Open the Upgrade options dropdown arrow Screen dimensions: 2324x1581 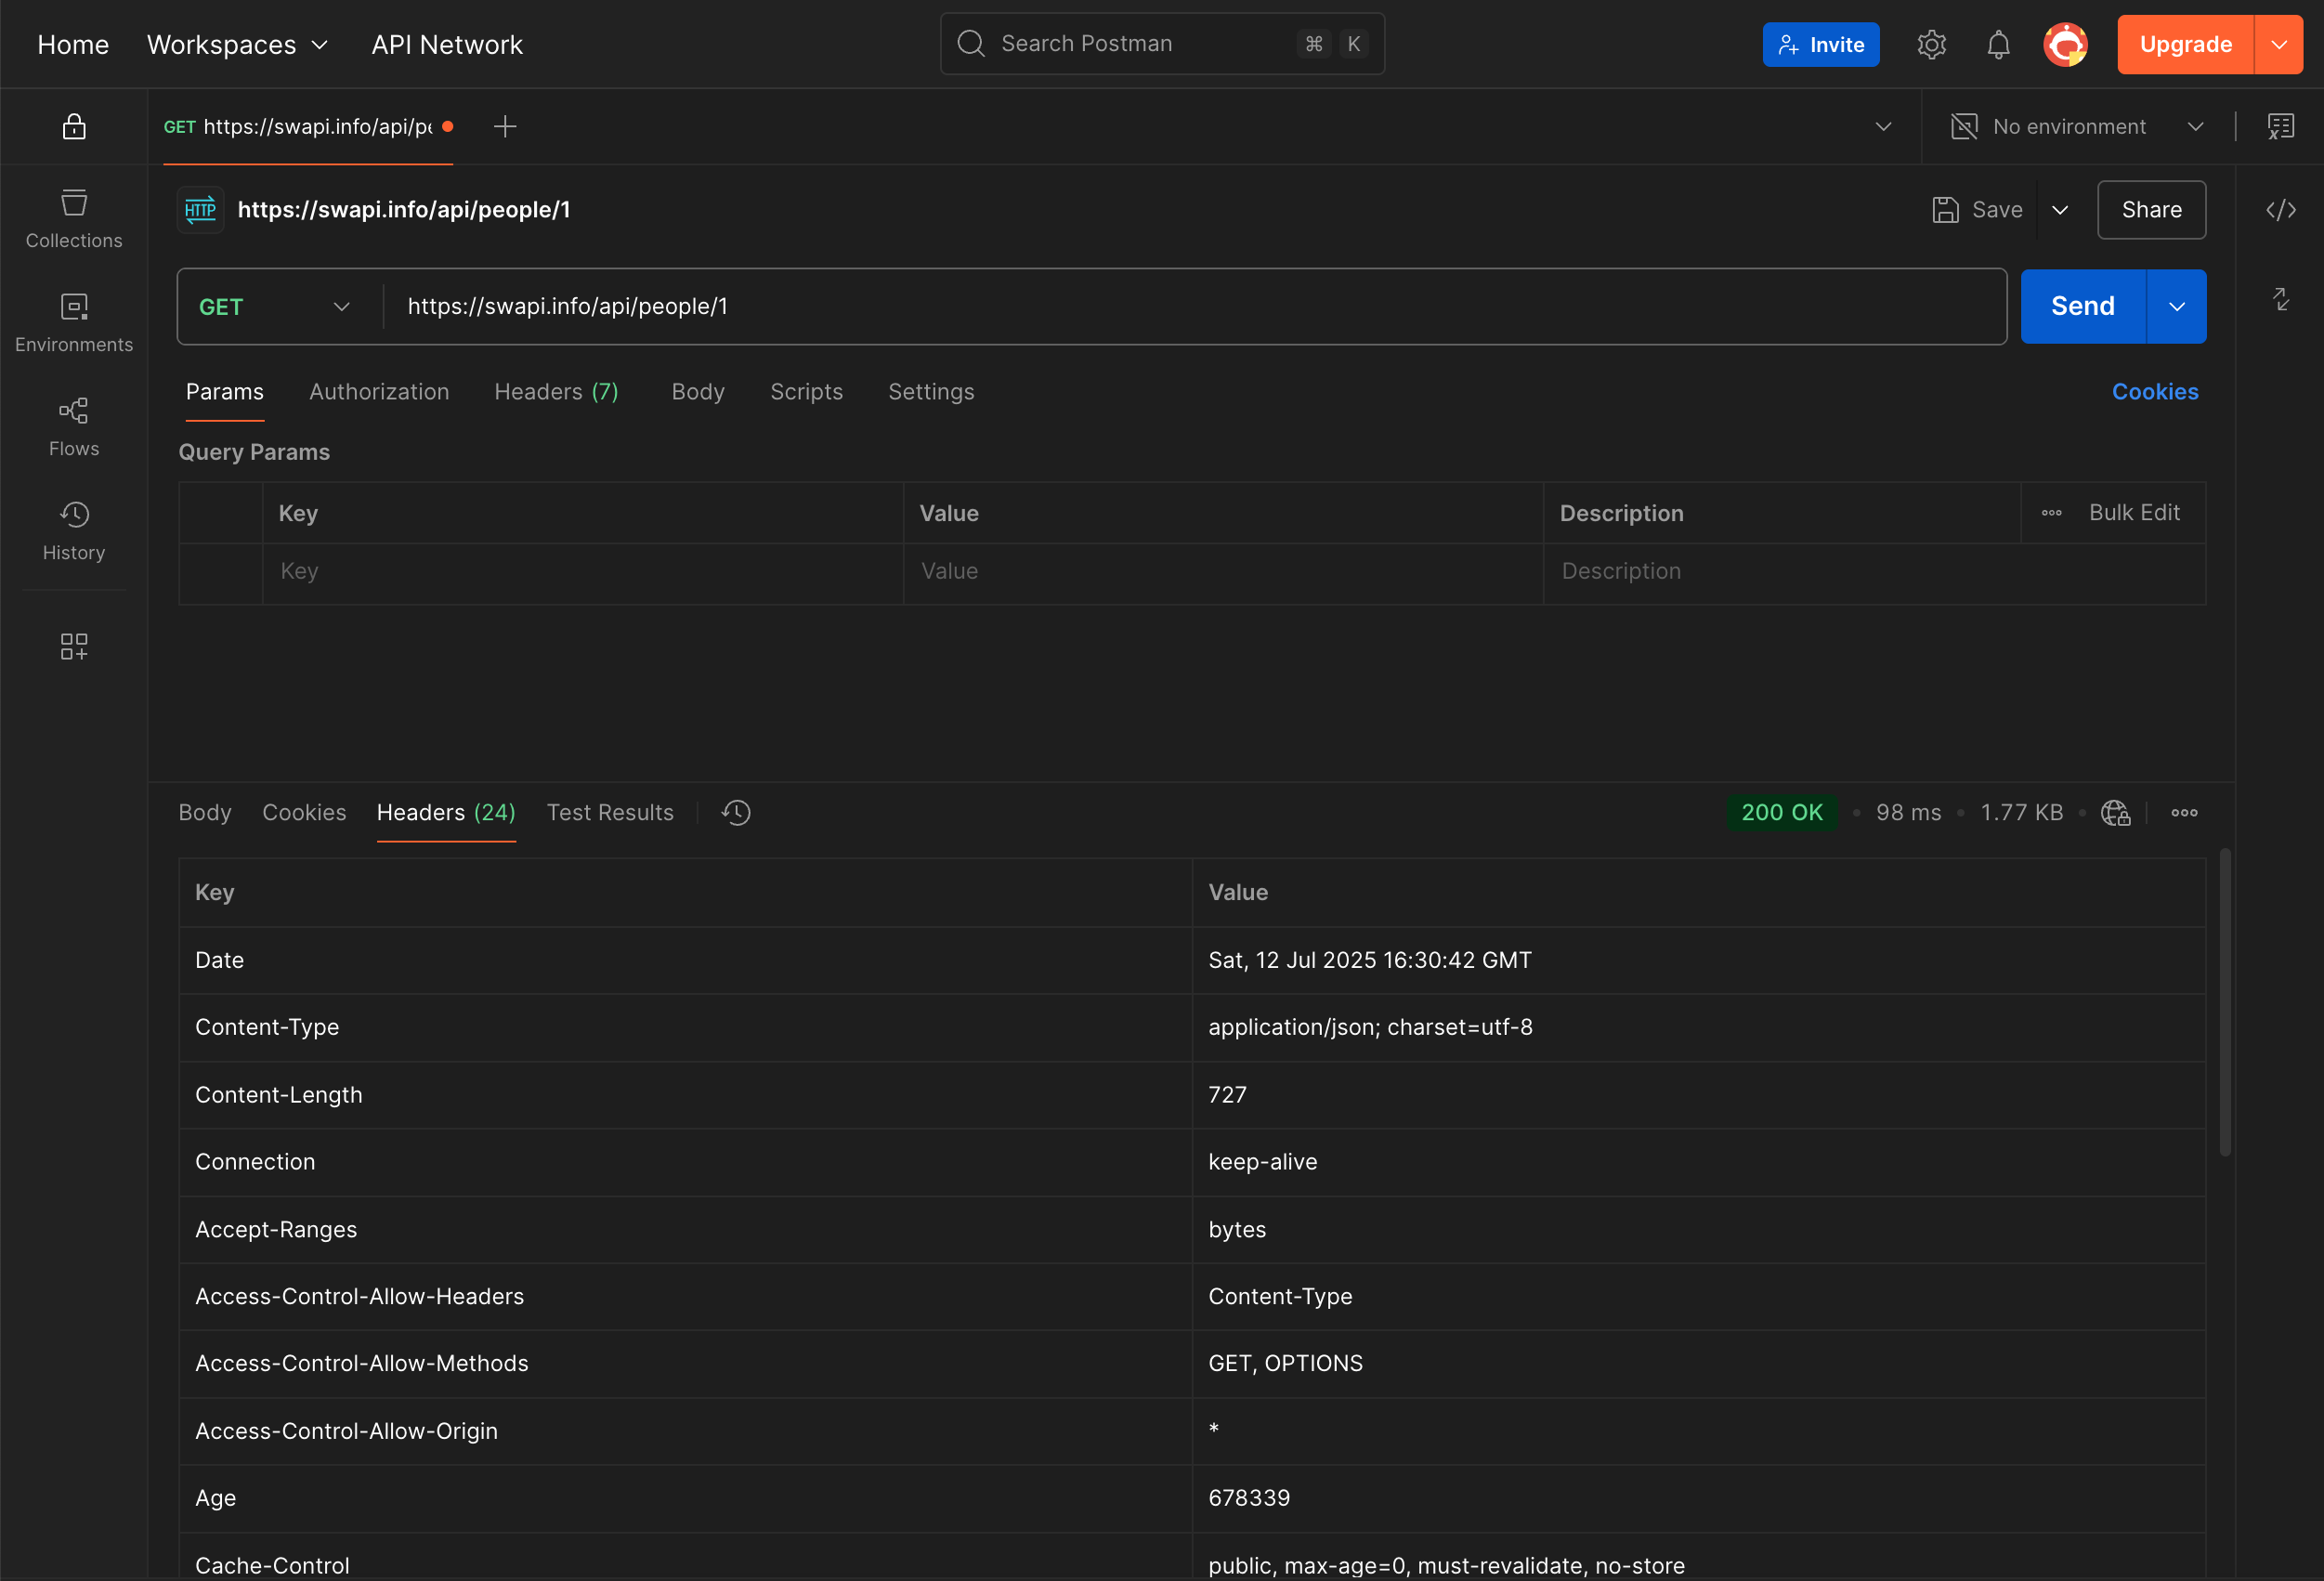(2278, 44)
